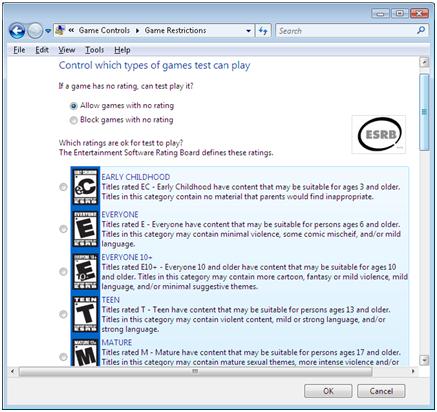Click the Cancel button

click(x=381, y=391)
